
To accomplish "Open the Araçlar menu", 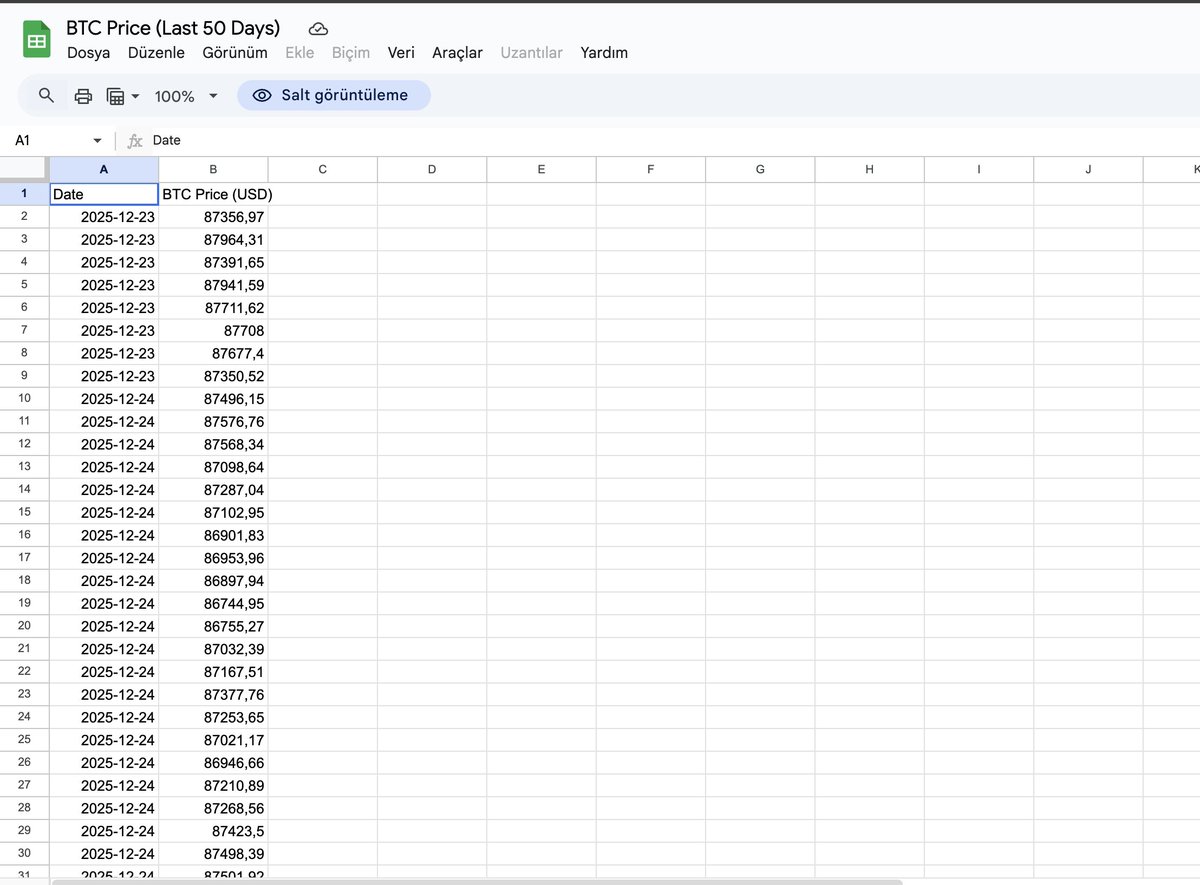I will (x=457, y=53).
